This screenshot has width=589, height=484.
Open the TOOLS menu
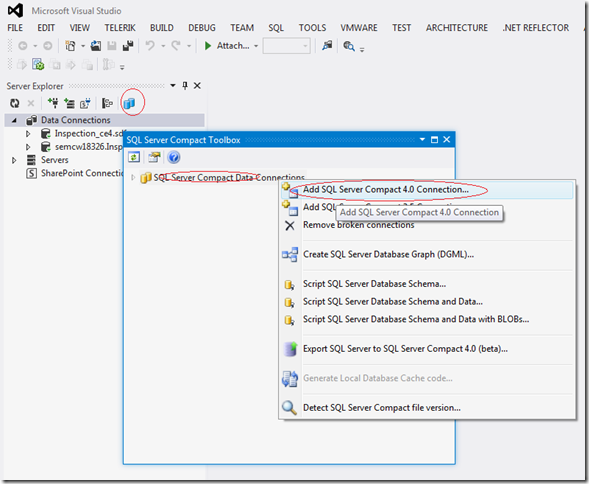pos(312,28)
